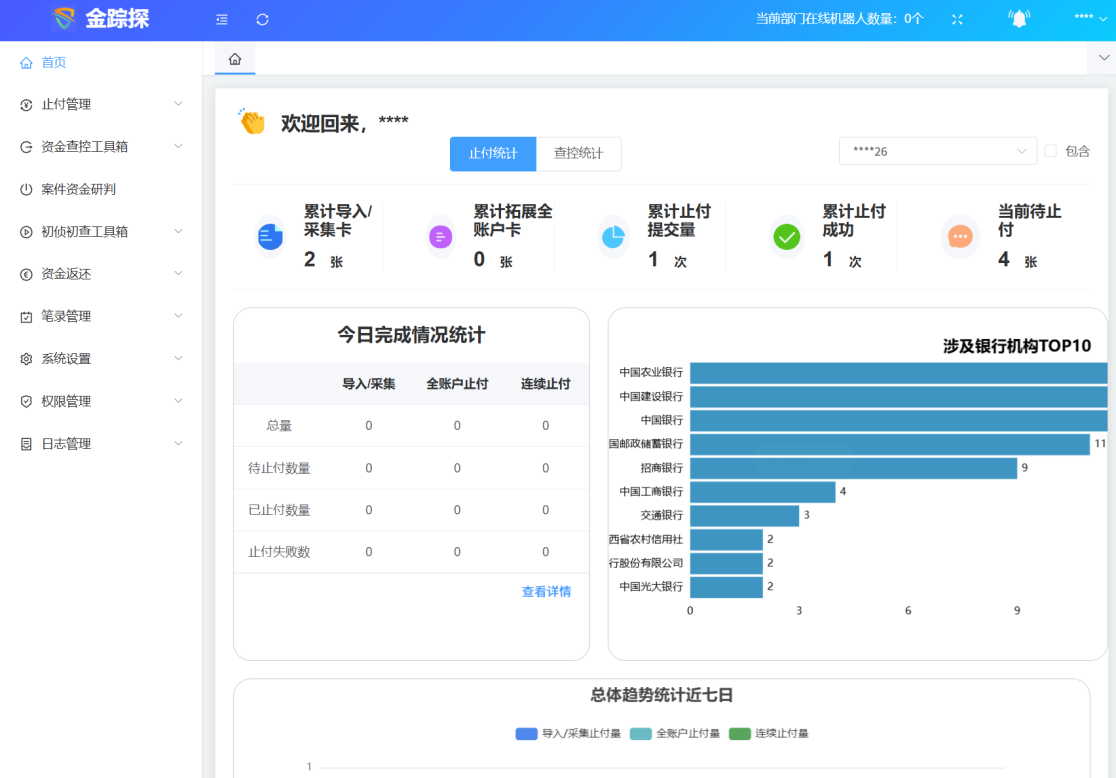Click the waving hand welcome icon

point(252,122)
